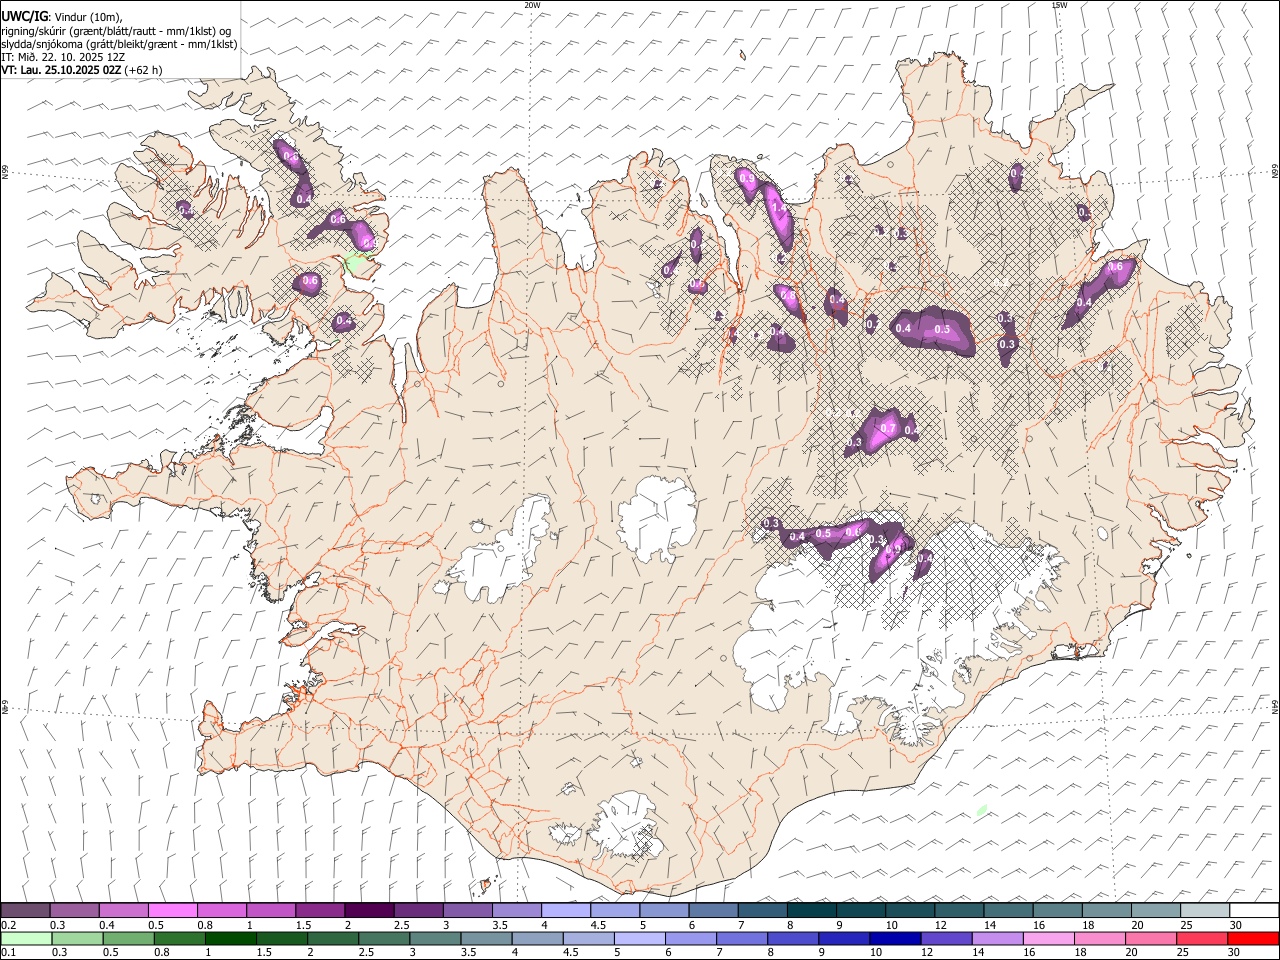Click the 'VT: Lau. 25.10.2025 02Z' valid time
This screenshot has height=960, width=1280.
[x=61, y=70]
